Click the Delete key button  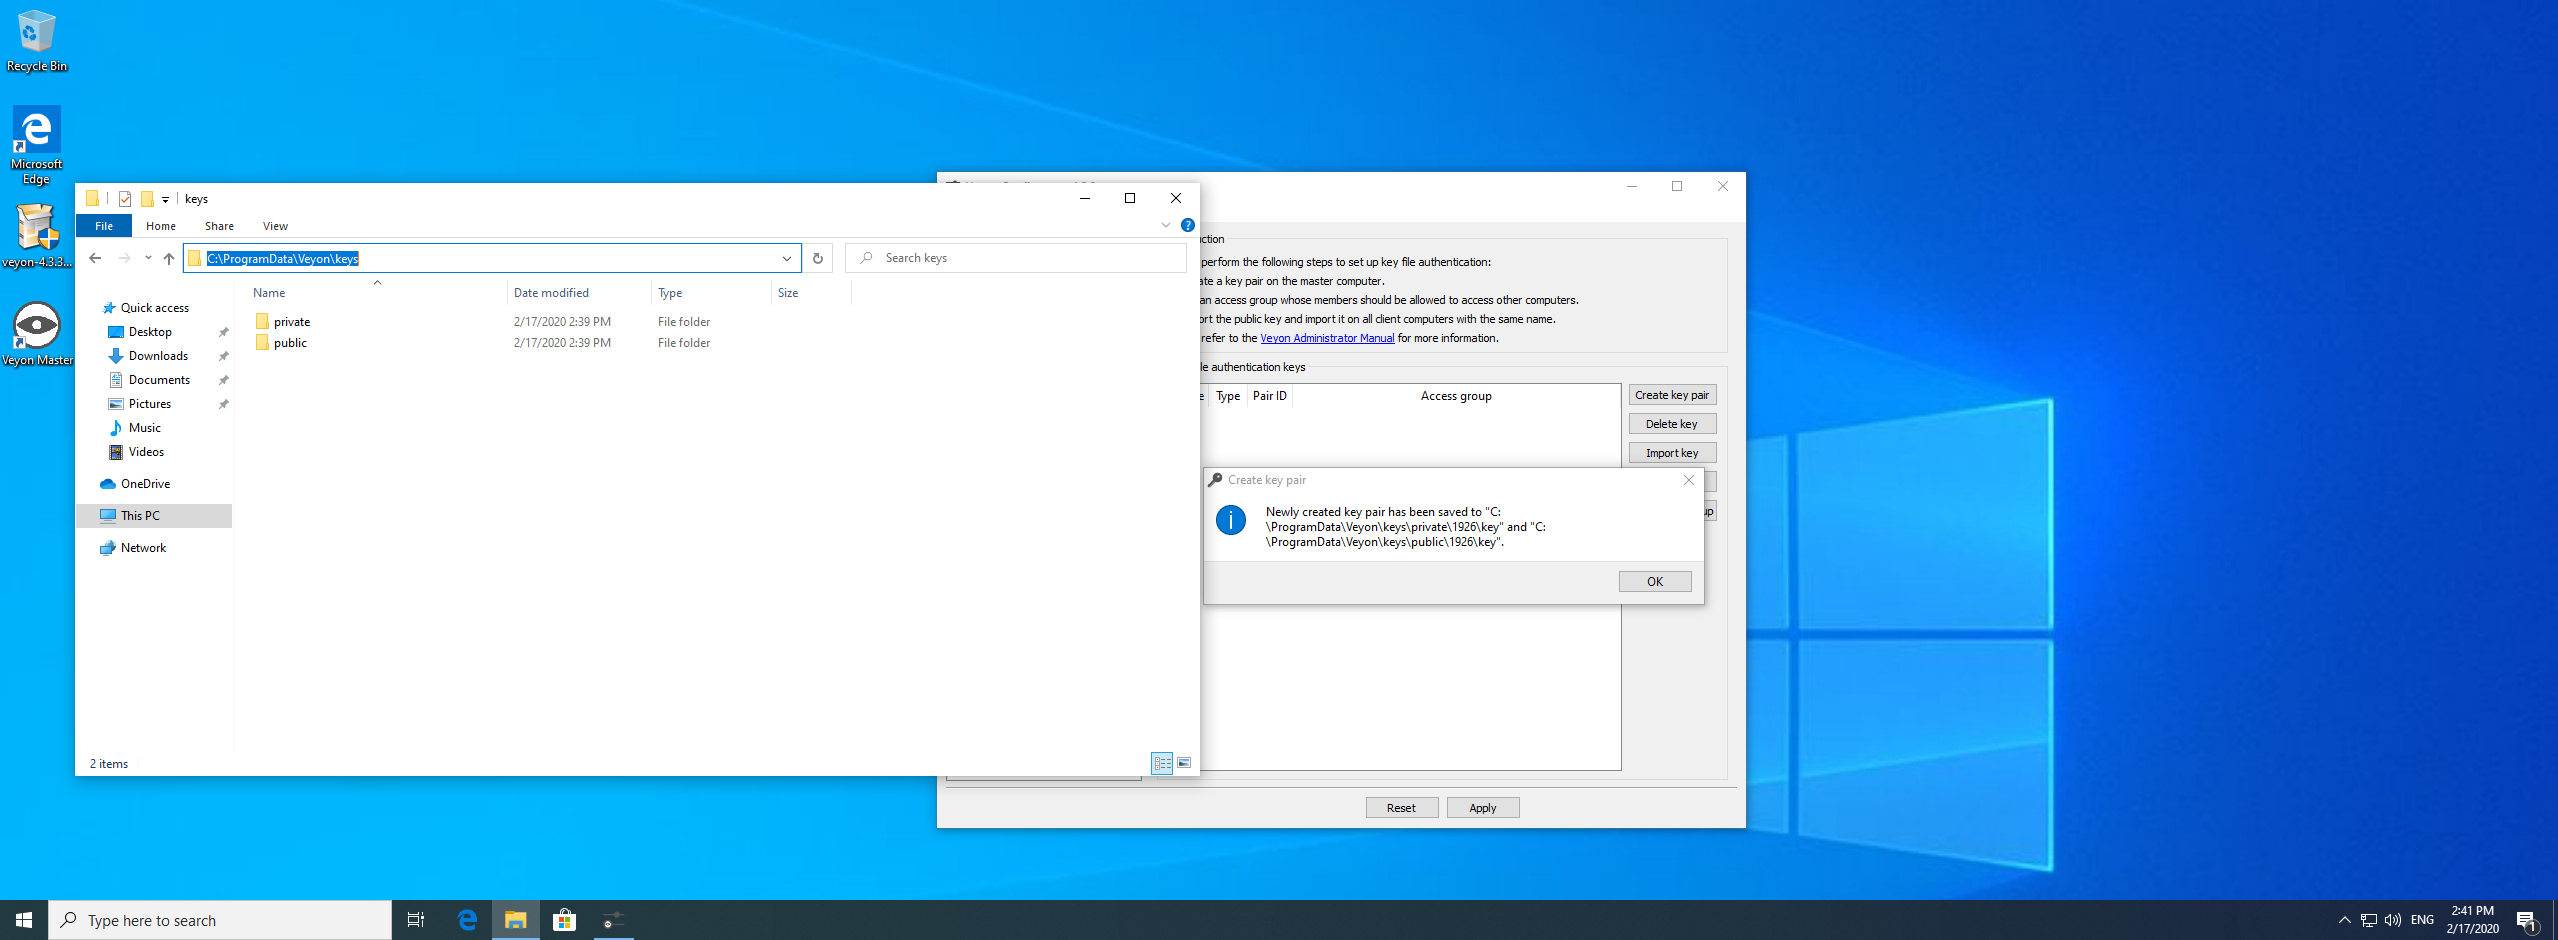coord(1672,424)
